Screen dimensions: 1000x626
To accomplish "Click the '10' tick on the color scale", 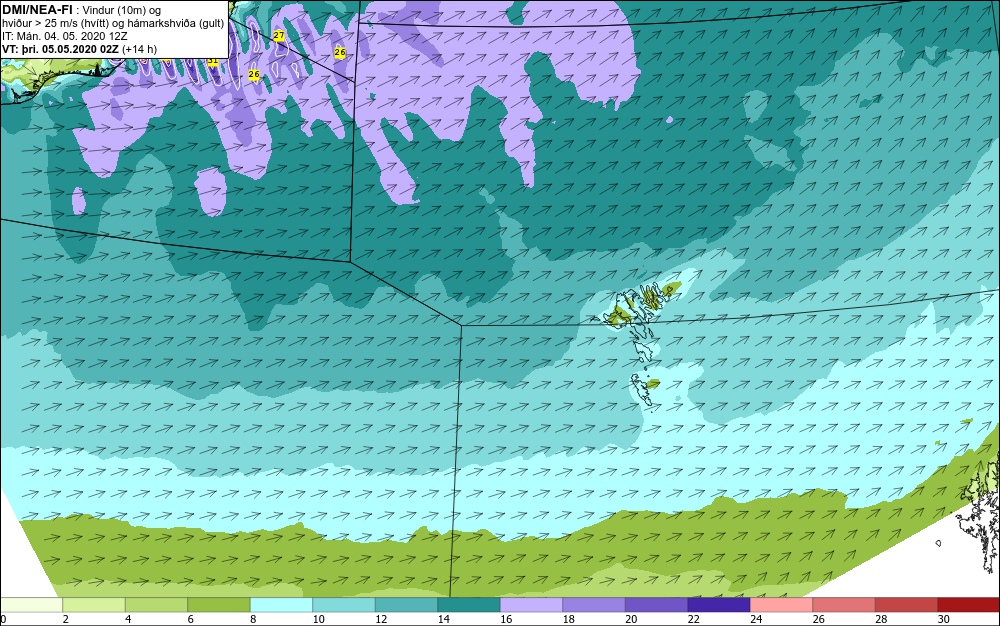I will [x=318, y=619].
